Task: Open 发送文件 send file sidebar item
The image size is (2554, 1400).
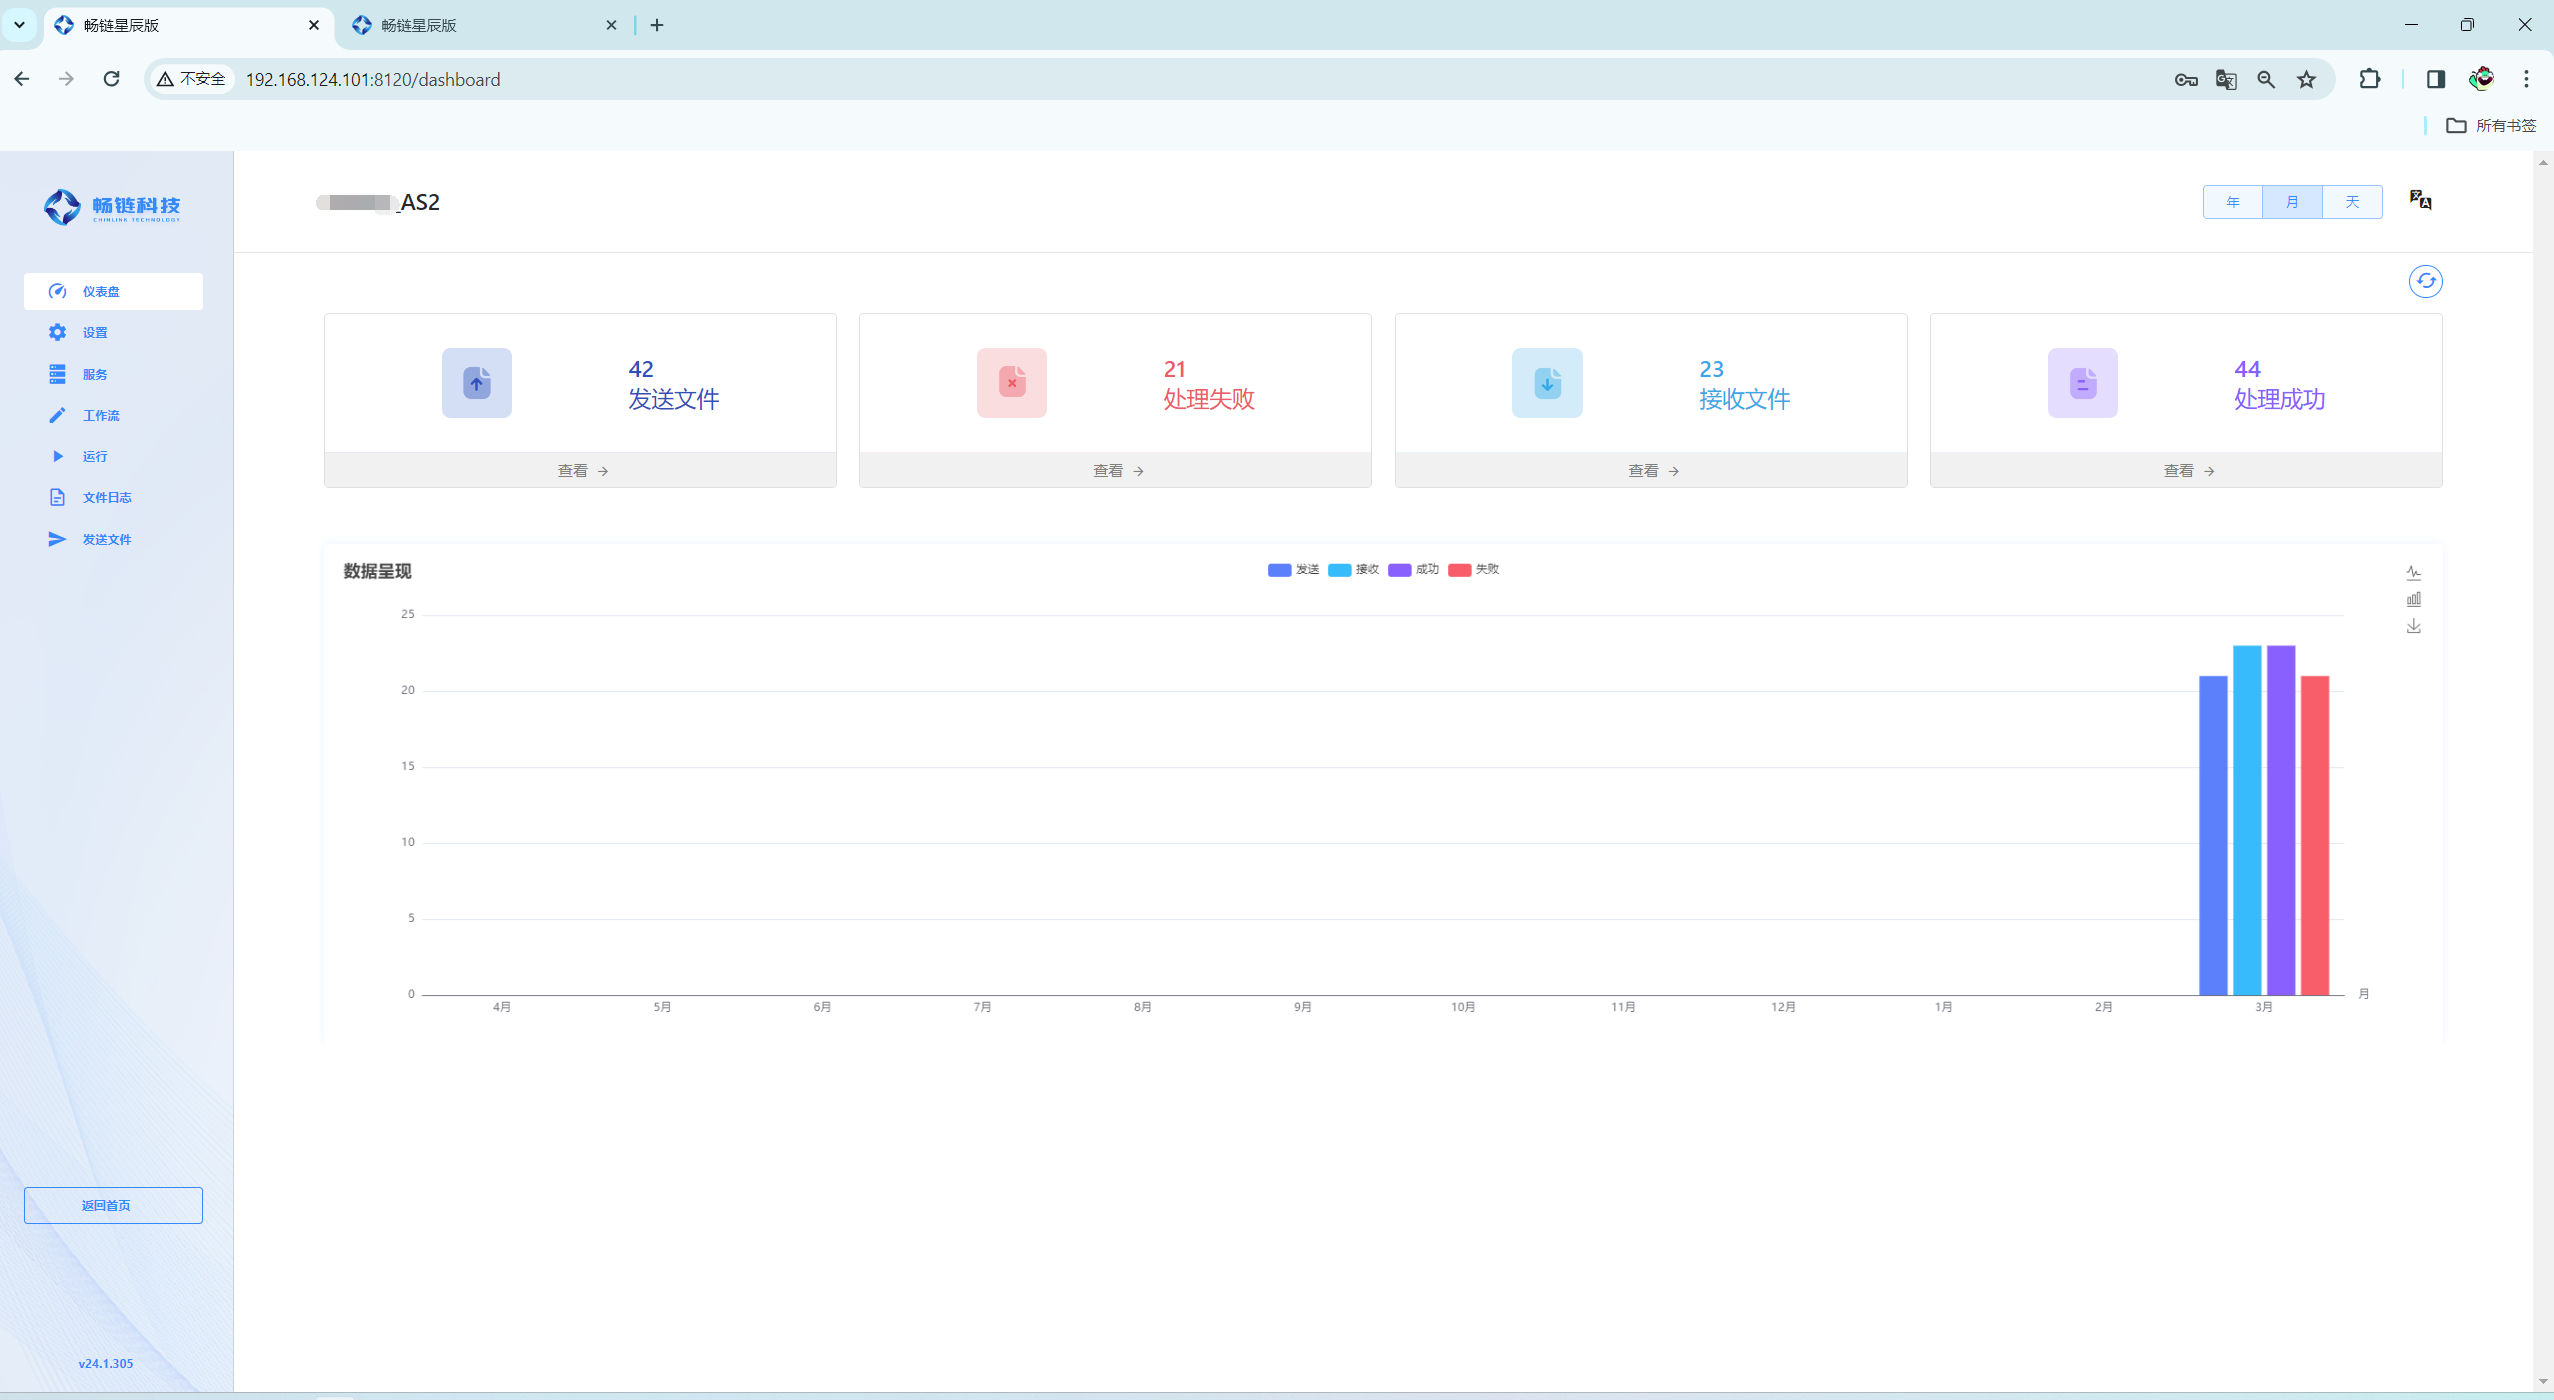Action: [x=106, y=539]
